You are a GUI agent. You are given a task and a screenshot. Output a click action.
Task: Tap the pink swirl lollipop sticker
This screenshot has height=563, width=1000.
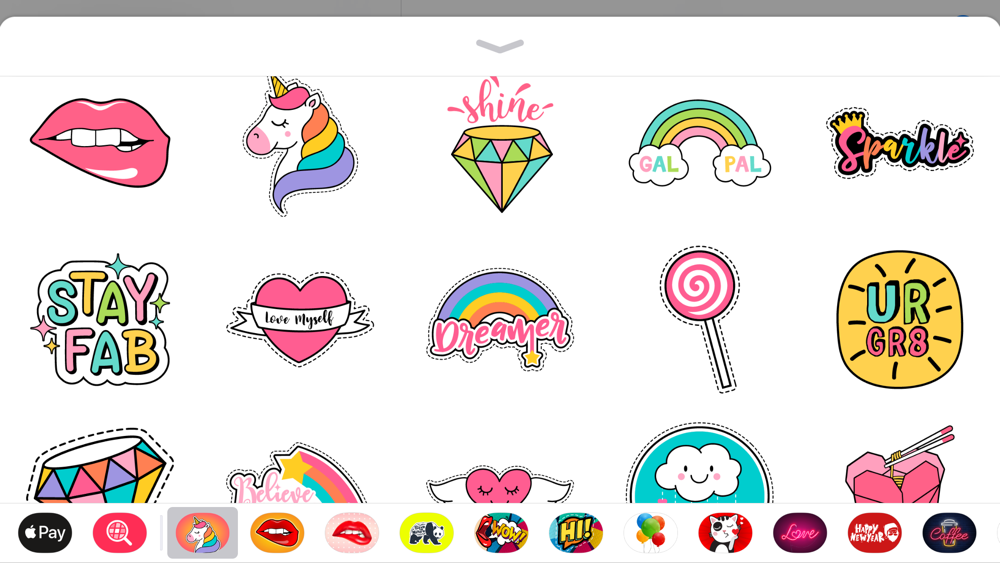point(700,319)
